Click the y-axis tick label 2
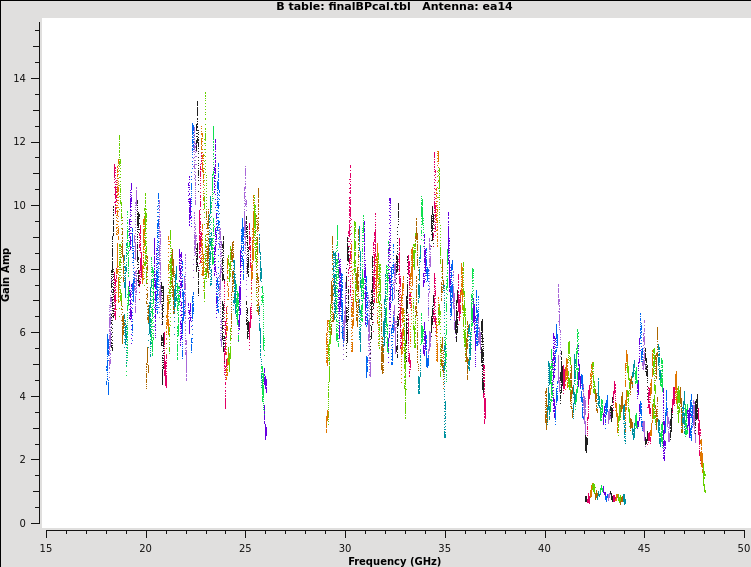This screenshot has height=567, width=751. coord(24,460)
